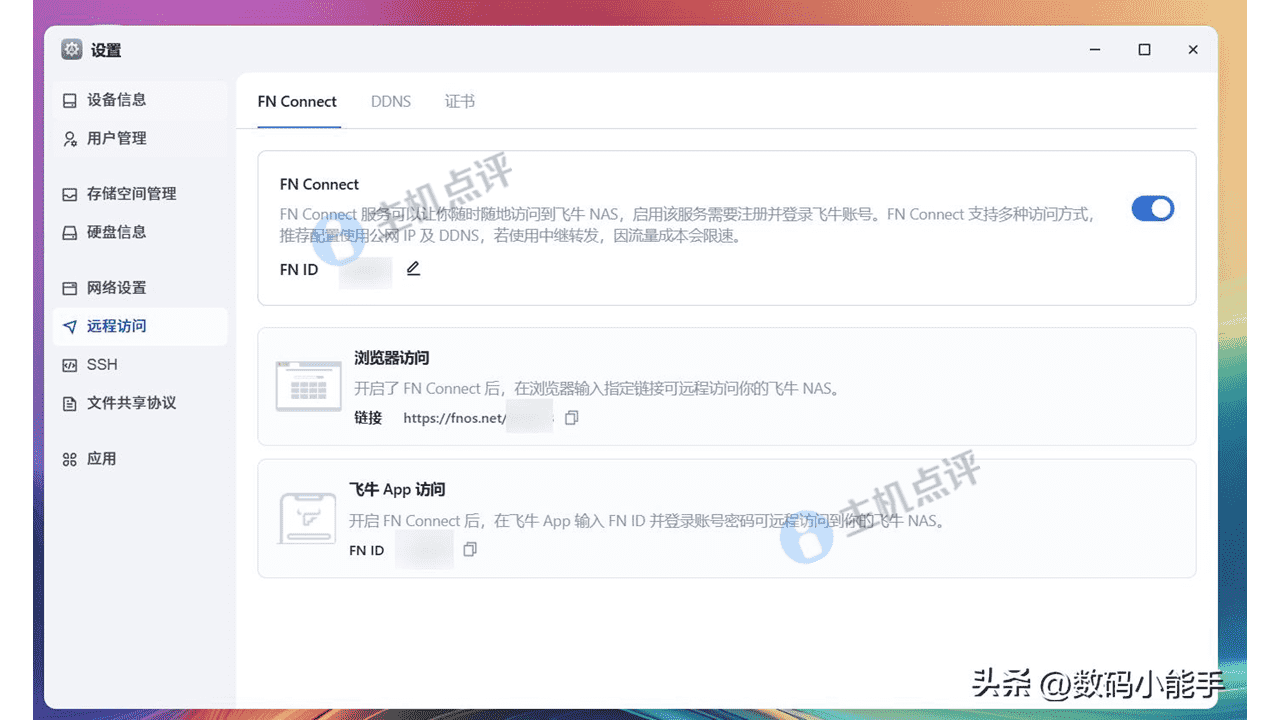
Task: Click the 硬盘信息 disk icon
Action: point(70,233)
